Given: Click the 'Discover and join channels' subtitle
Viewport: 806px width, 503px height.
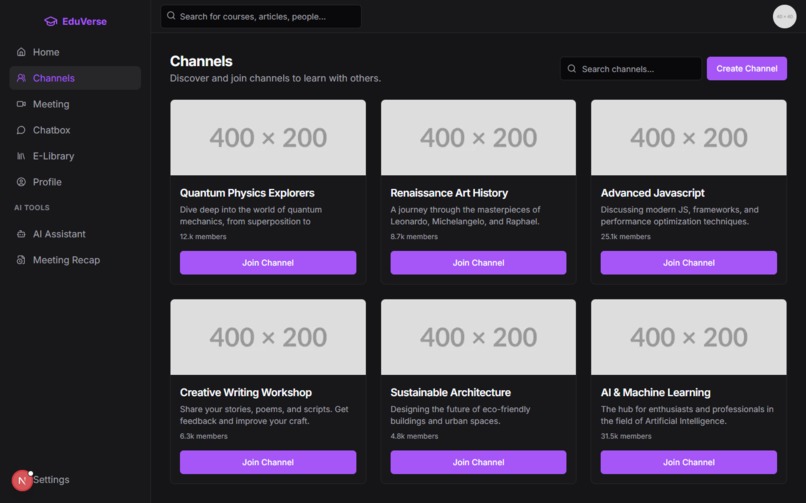Looking at the screenshot, I should pos(275,78).
